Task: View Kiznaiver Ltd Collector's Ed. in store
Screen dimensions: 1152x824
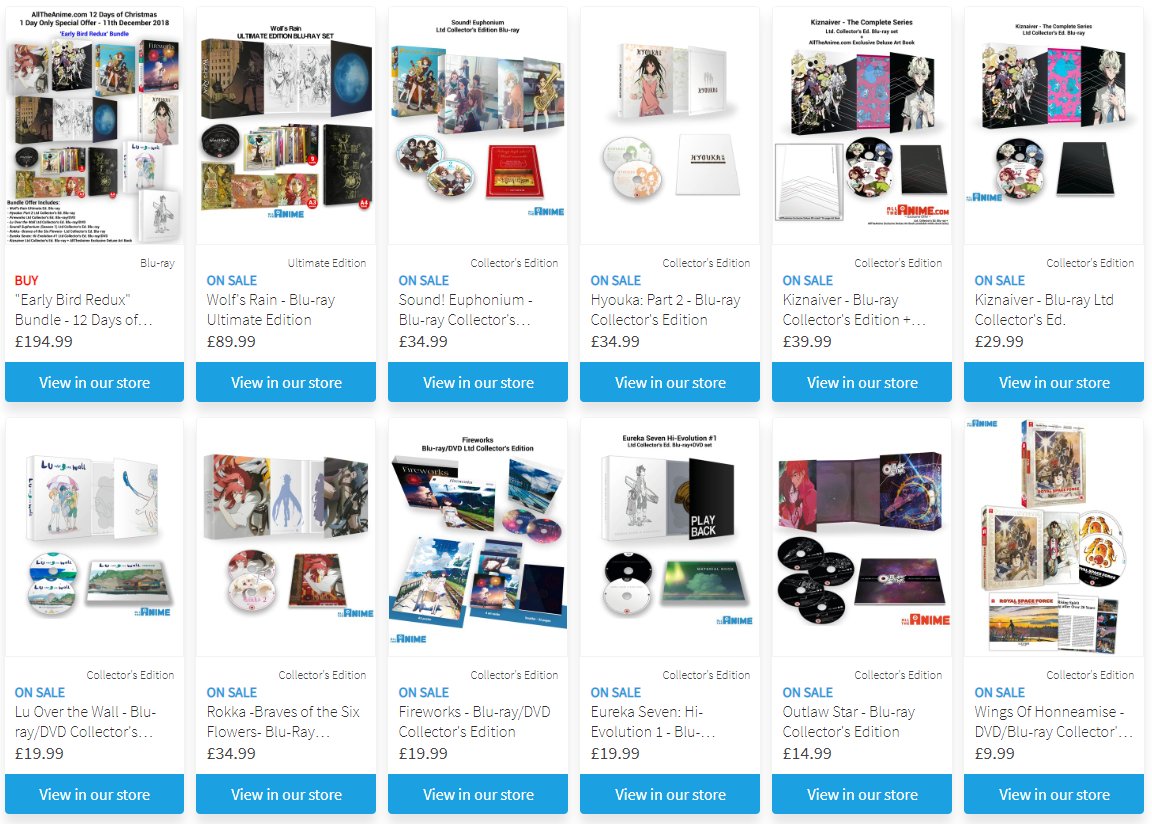Action: [x=1054, y=382]
